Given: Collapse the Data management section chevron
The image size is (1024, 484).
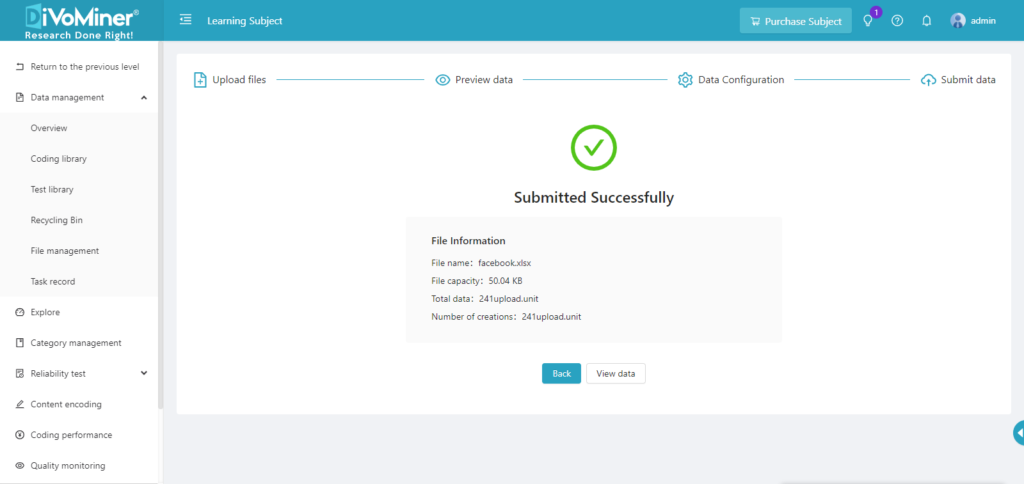Looking at the screenshot, I should 144,97.
